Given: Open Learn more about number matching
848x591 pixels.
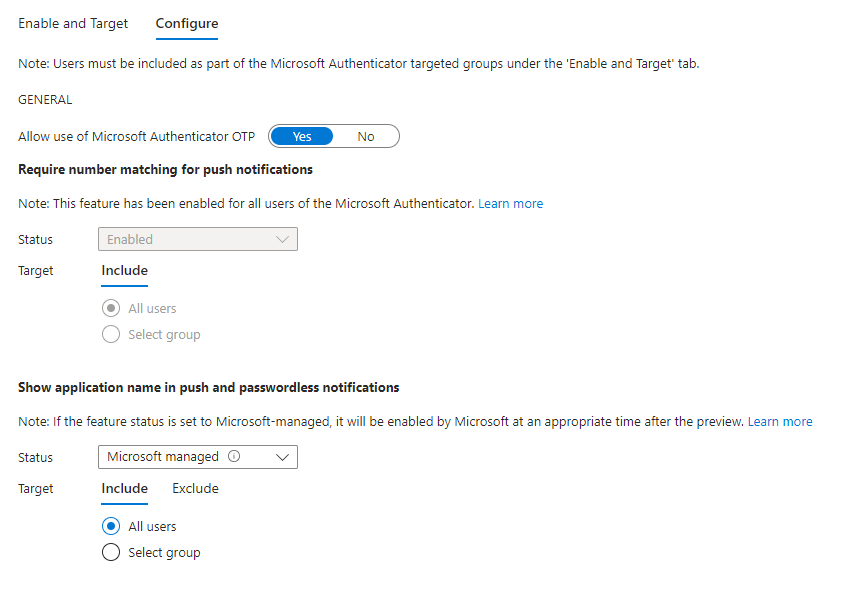Looking at the screenshot, I should tap(510, 203).
